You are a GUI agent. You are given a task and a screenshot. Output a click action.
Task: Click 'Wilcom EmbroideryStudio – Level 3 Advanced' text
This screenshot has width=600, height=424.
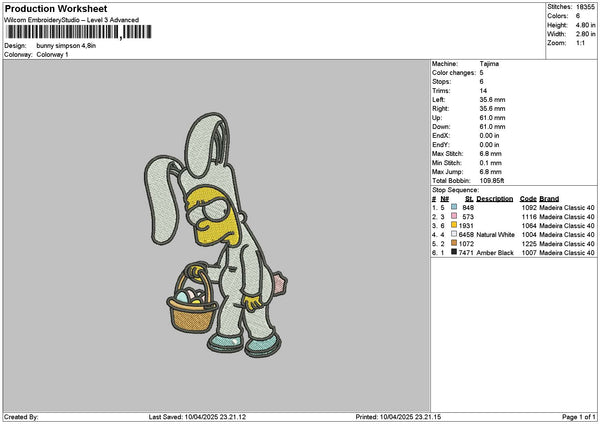pos(72,20)
